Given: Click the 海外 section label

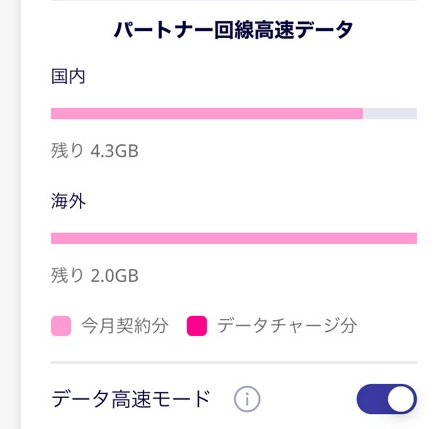Looking at the screenshot, I should [x=68, y=201].
